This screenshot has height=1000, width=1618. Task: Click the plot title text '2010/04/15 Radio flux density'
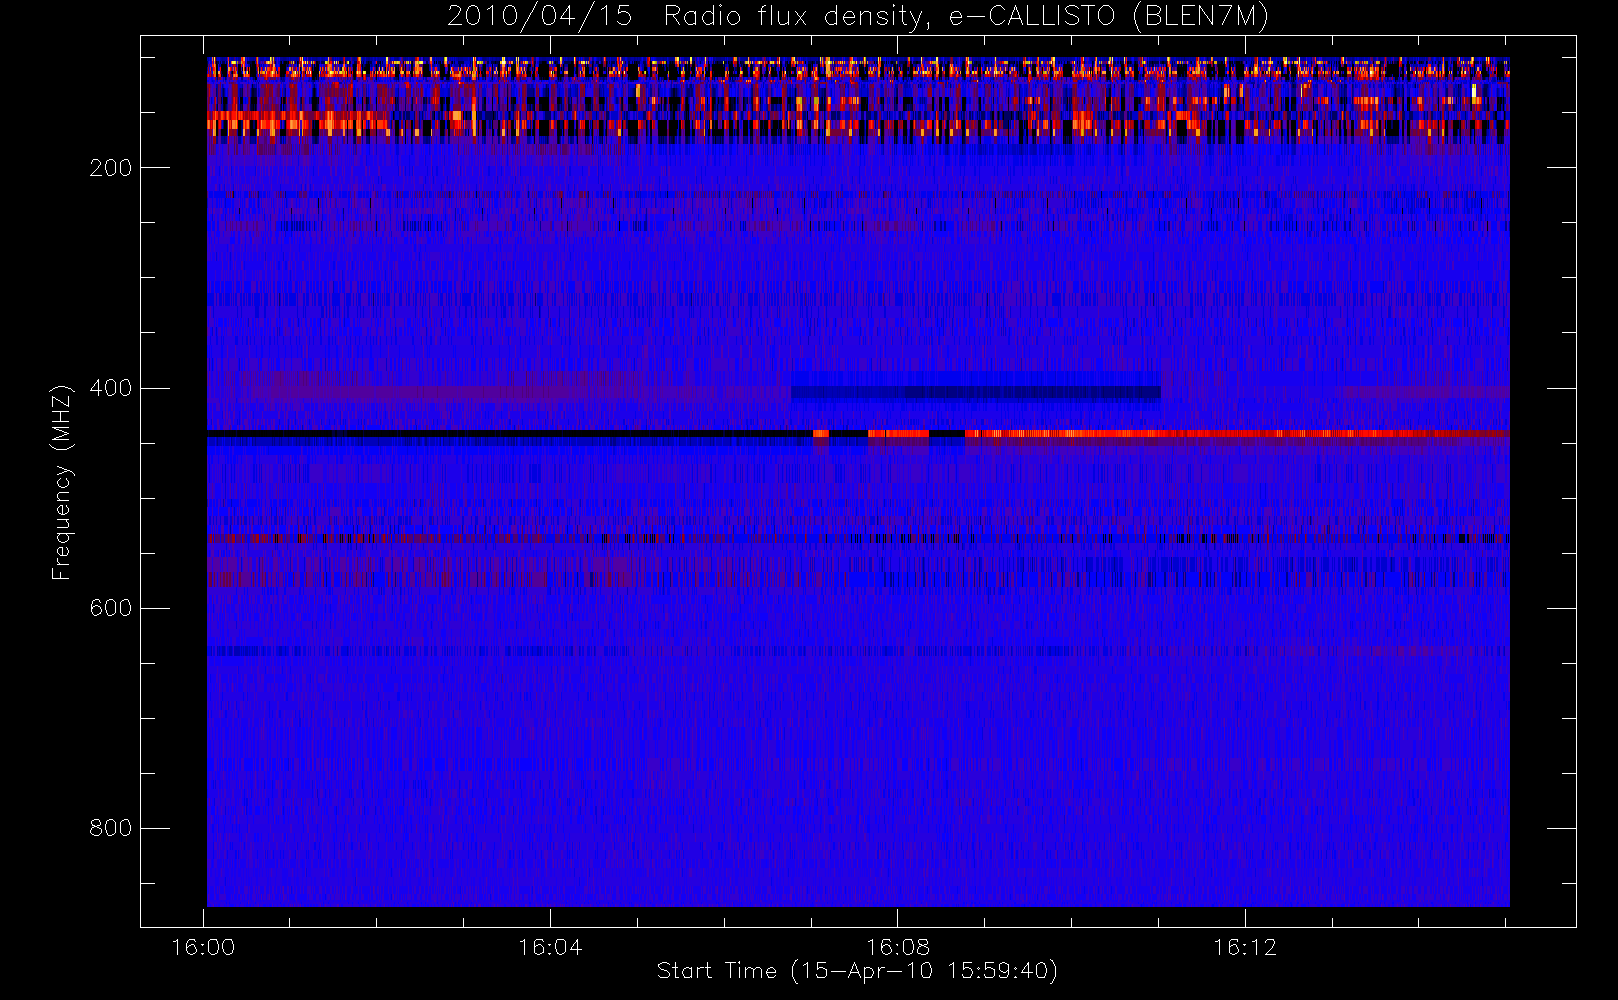point(687,17)
